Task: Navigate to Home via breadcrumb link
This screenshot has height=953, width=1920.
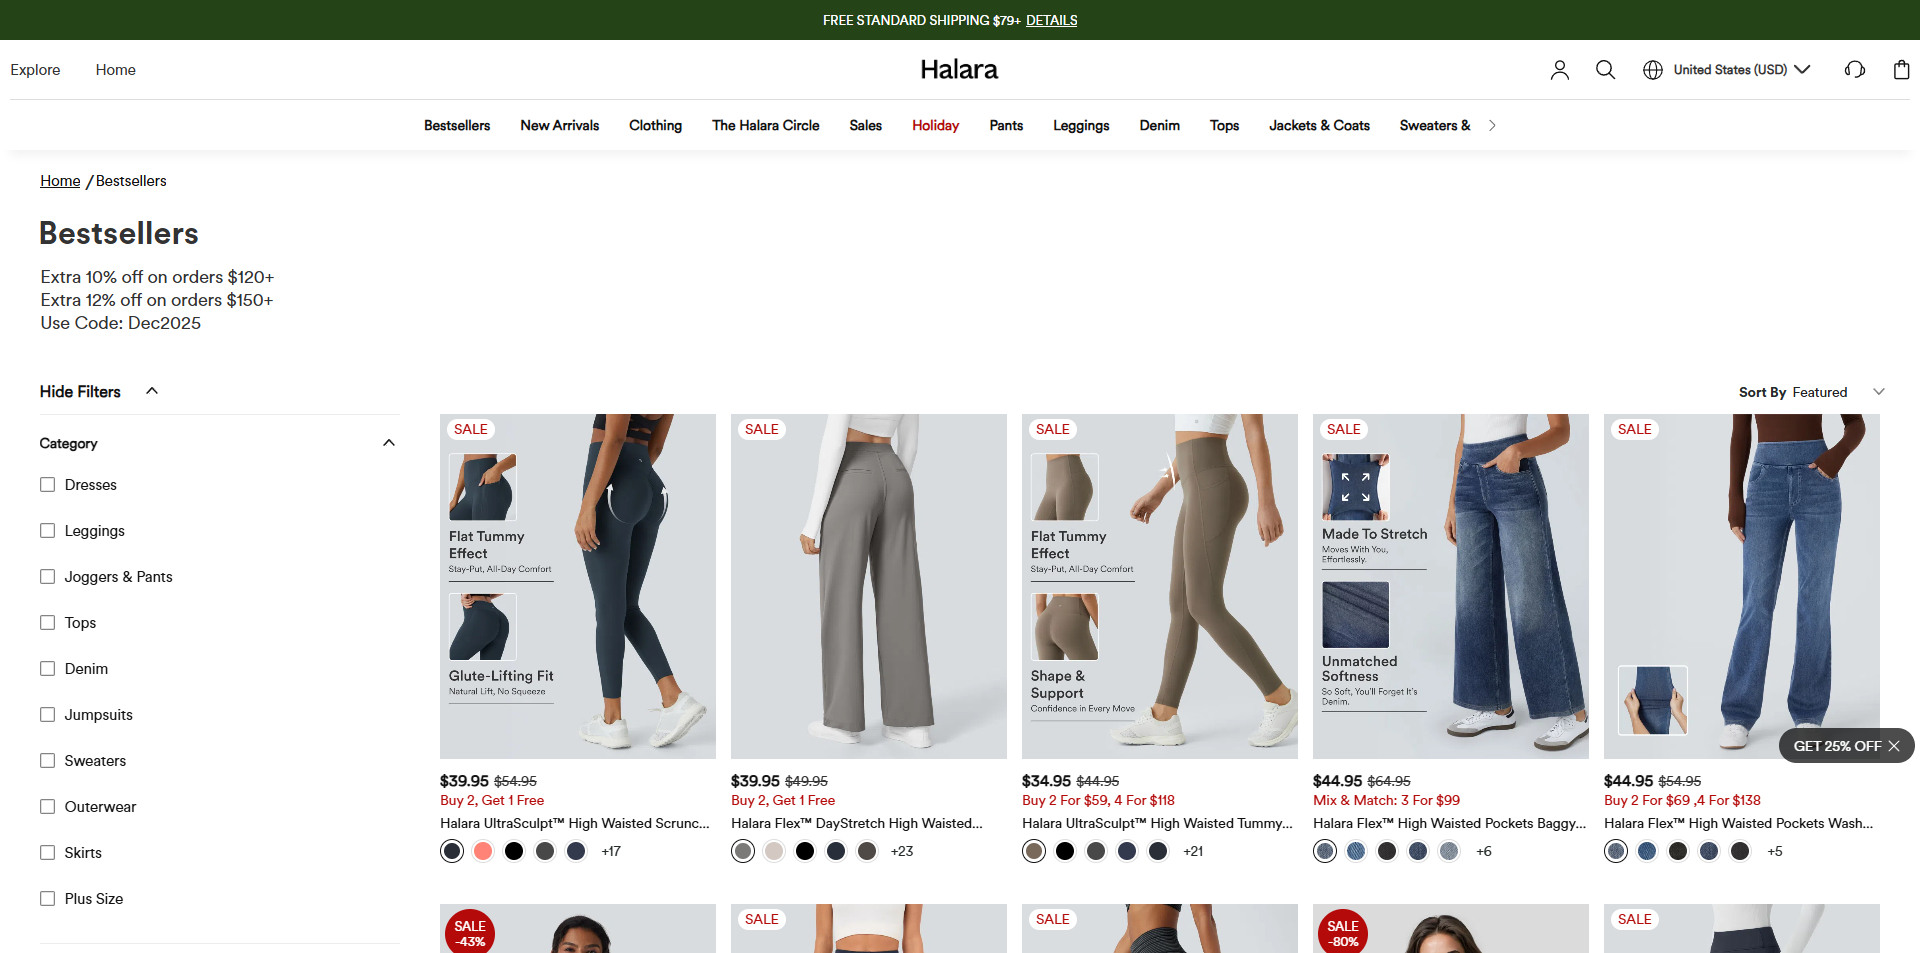Action: tap(59, 181)
